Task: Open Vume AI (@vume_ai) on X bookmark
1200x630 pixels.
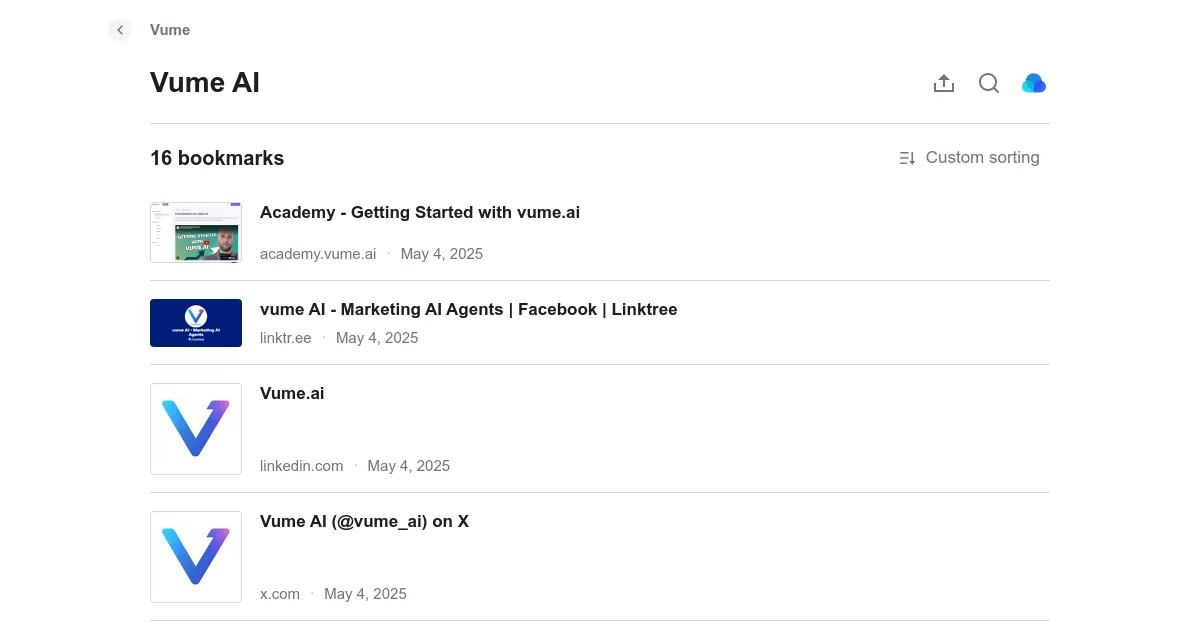Action: [364, 522]
